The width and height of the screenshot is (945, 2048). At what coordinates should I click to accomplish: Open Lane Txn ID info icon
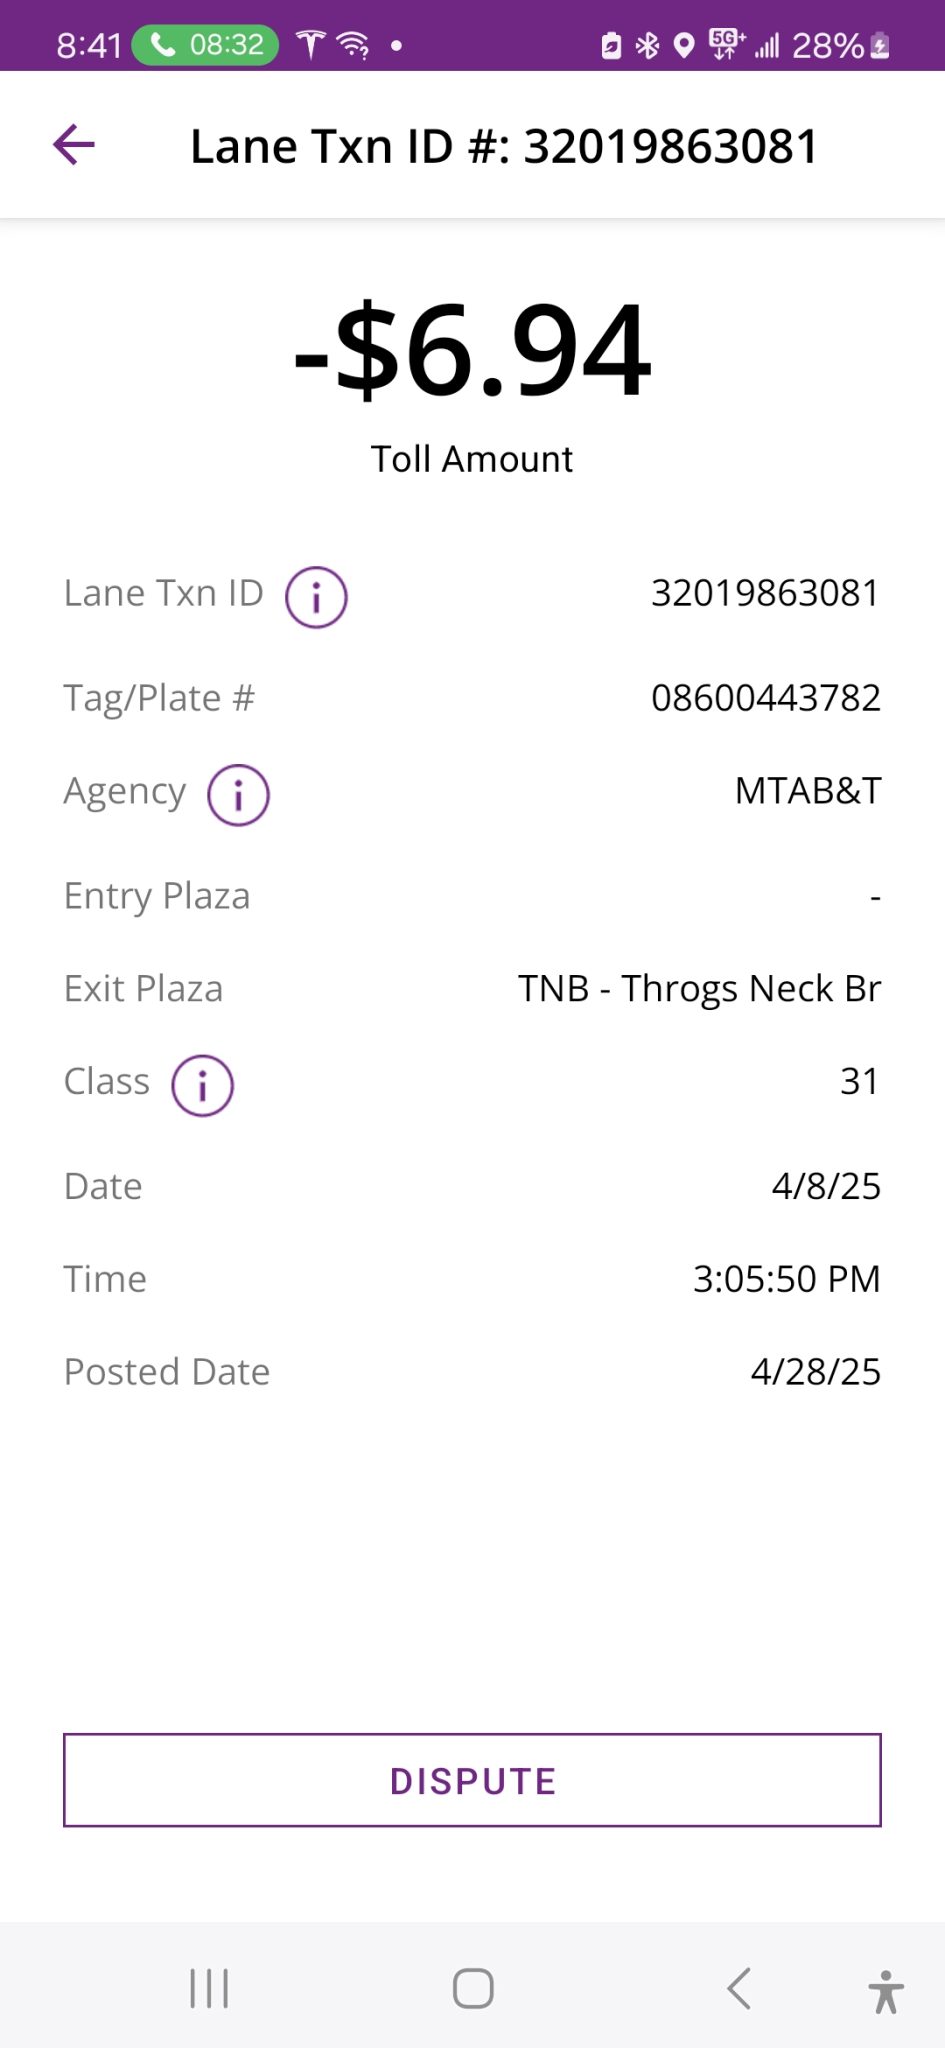tap(316, 597)
